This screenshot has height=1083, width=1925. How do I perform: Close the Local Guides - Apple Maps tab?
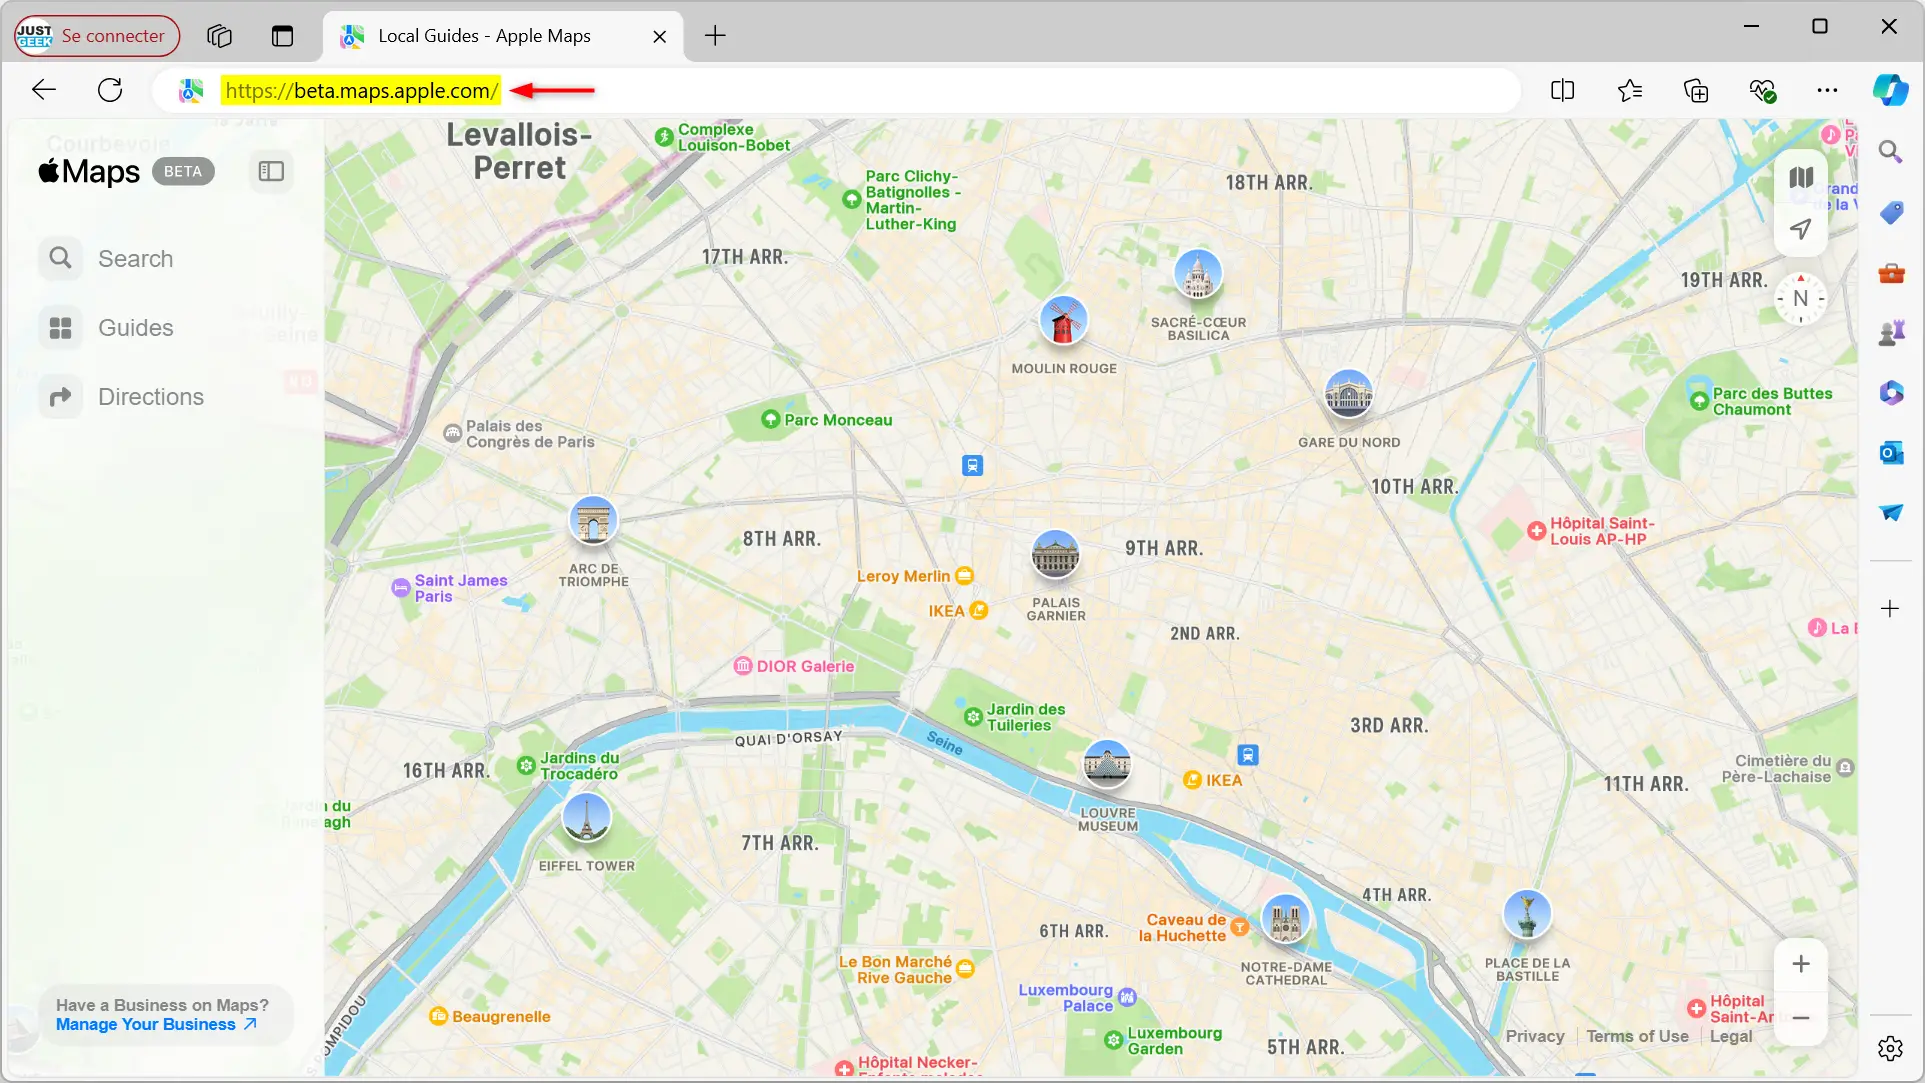pyautogui.click(x=659, y=36)
